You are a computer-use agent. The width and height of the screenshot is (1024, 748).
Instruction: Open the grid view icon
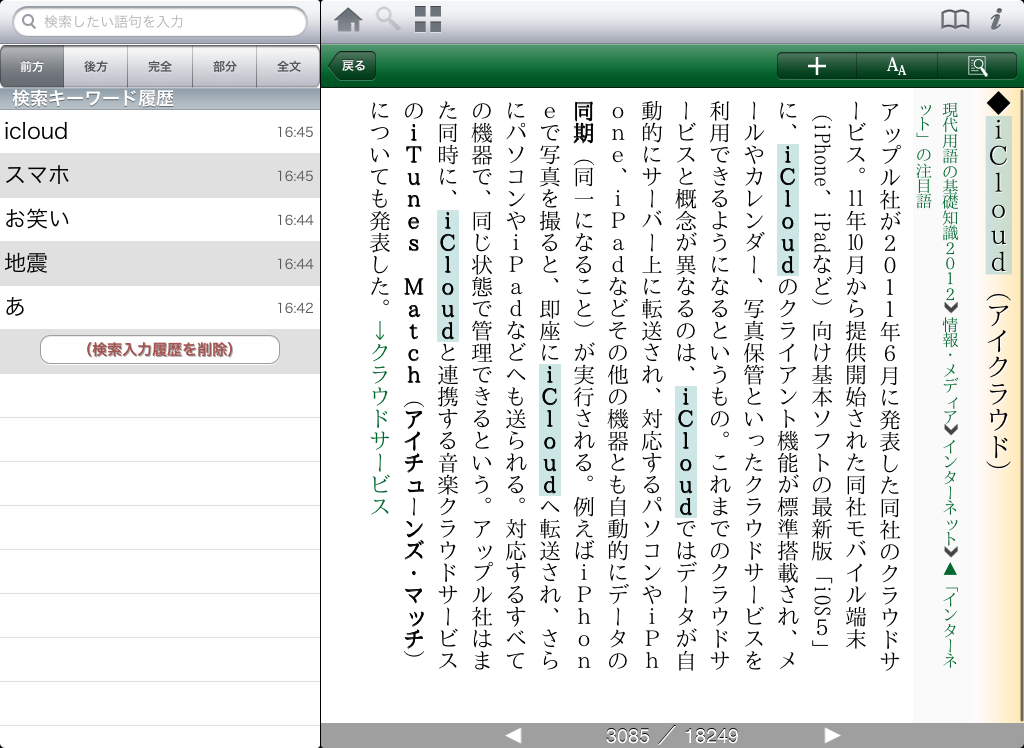point(428,19)
